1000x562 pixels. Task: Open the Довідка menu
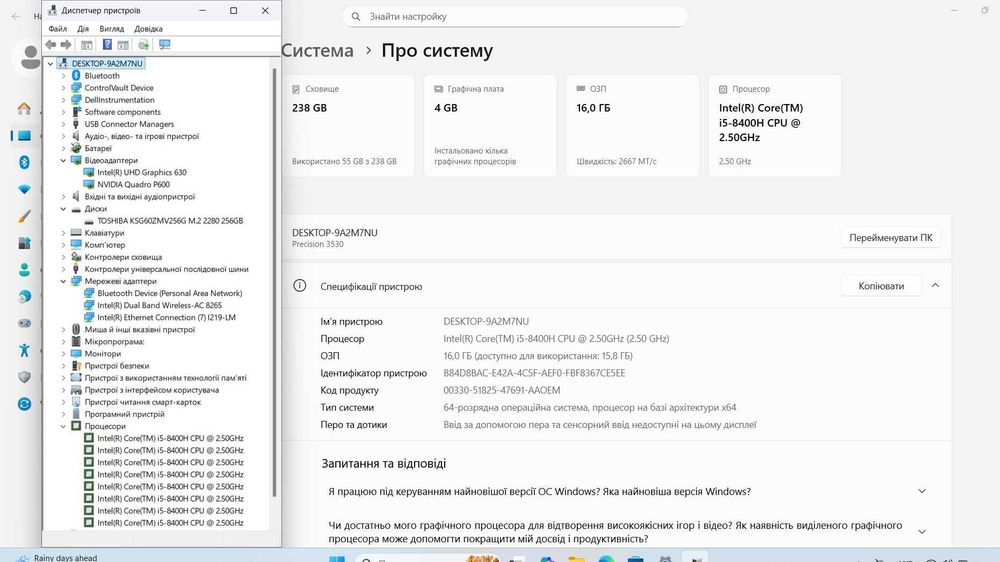point(148,29)
